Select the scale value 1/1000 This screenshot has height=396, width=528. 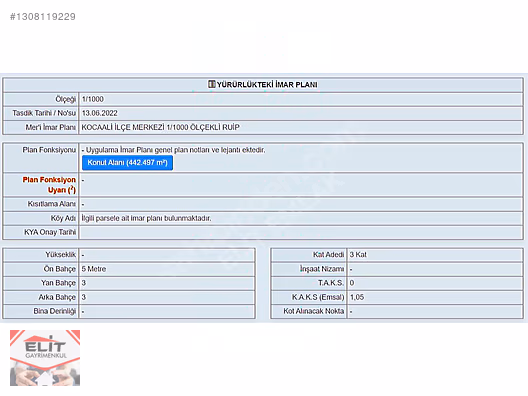tap(93, 99)
